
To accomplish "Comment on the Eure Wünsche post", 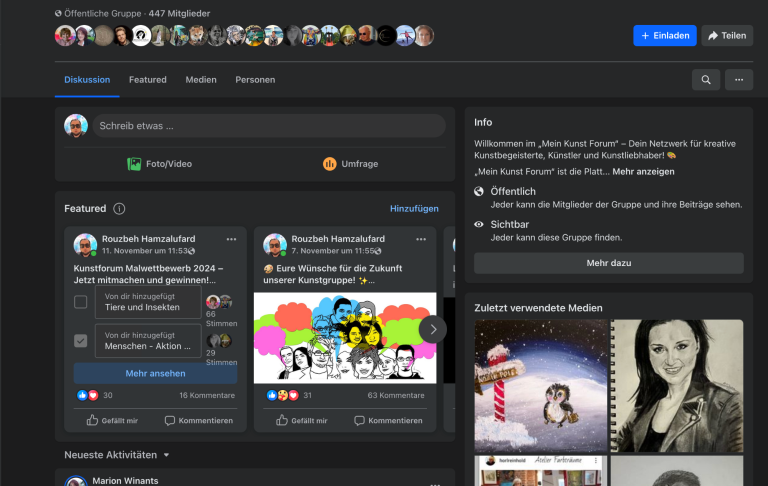I will pyautogui.click(x=388, y=420).
